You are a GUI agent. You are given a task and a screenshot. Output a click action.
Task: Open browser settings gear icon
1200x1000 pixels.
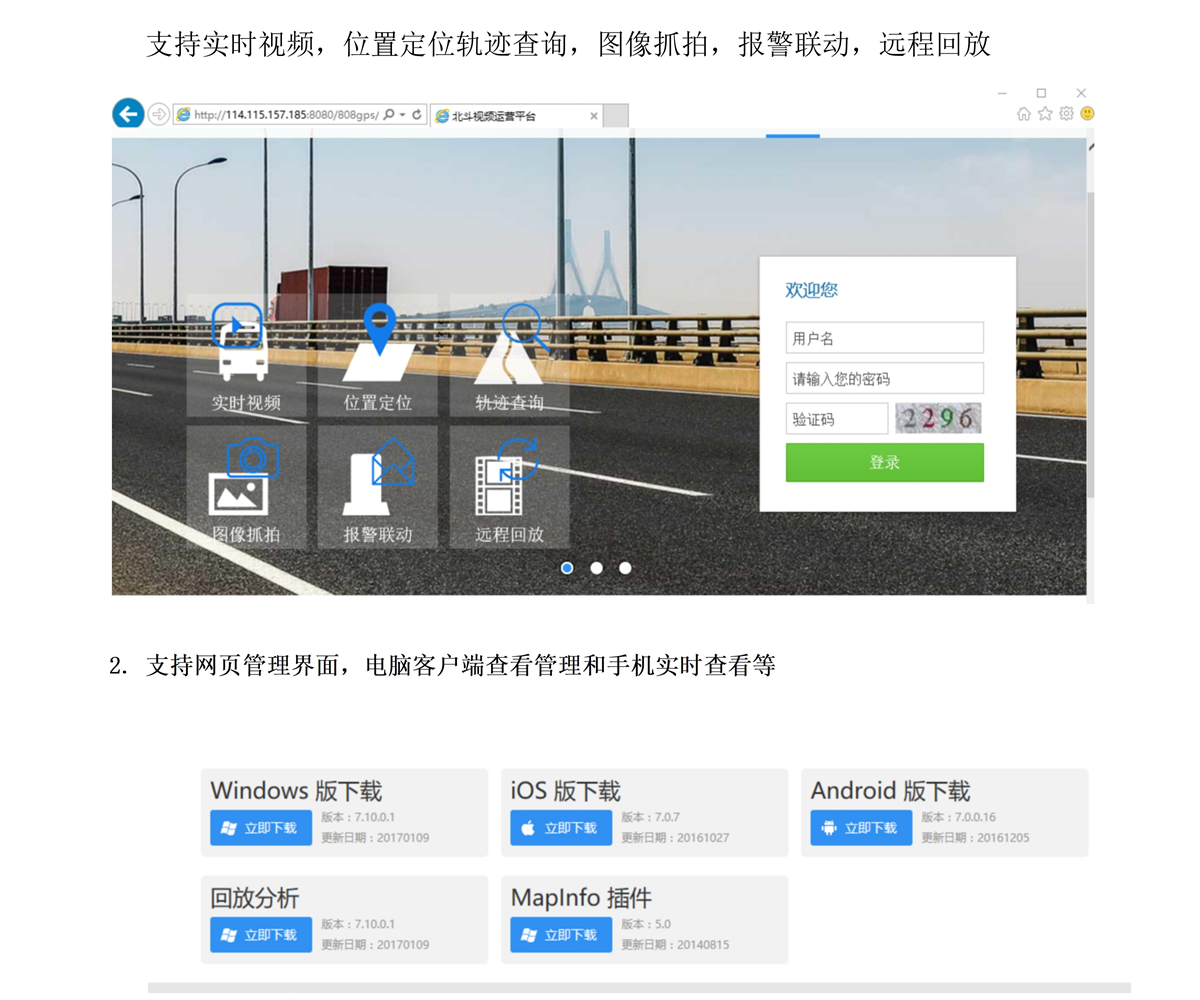[1066, 114]
